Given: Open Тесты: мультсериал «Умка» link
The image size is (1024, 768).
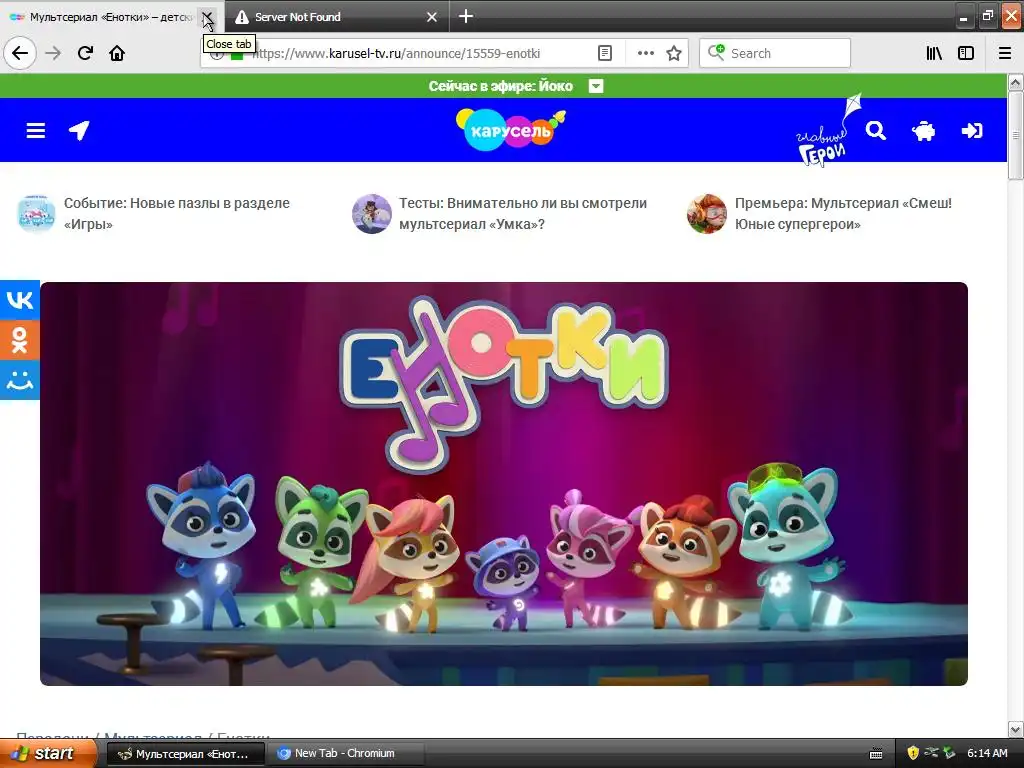Looking at the screenshot, I should coord(522,214).
